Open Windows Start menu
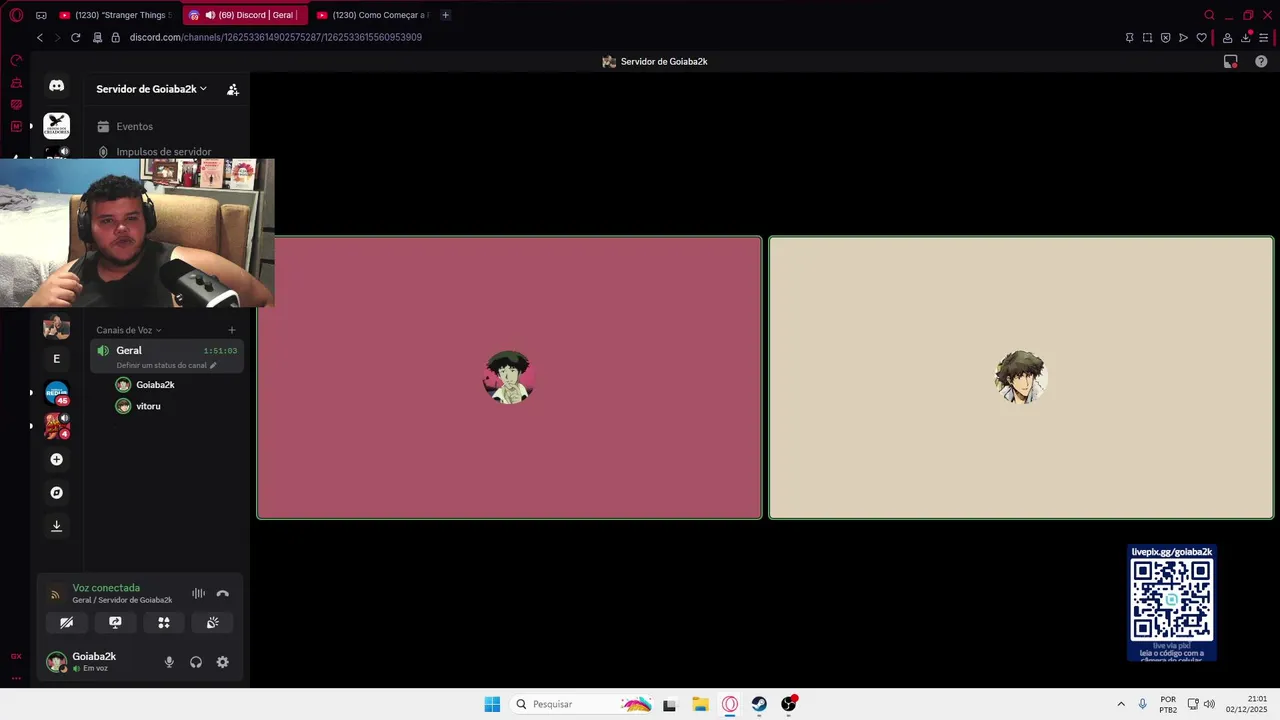1280x720 pixels. pyautogui.click(x=492, y=704)
